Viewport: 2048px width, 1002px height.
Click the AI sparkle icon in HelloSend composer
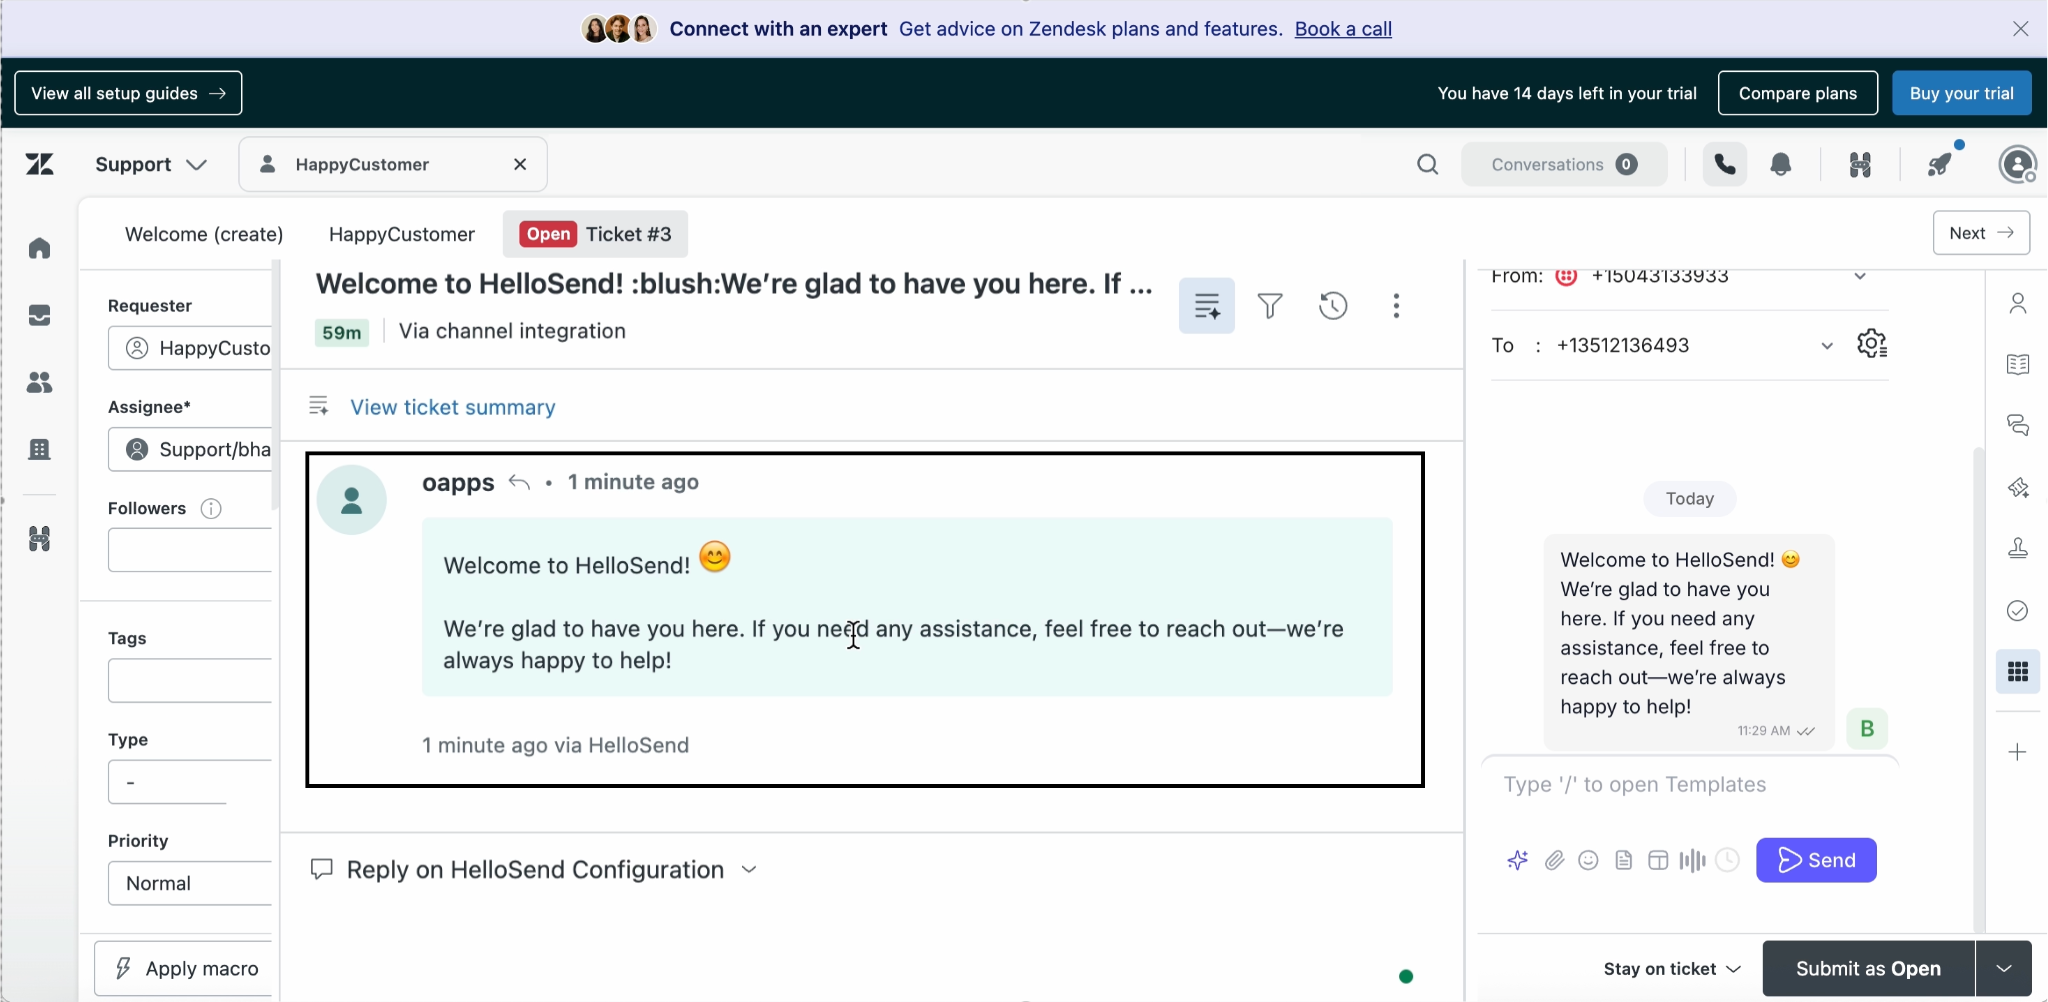[x=1518, y=860]
